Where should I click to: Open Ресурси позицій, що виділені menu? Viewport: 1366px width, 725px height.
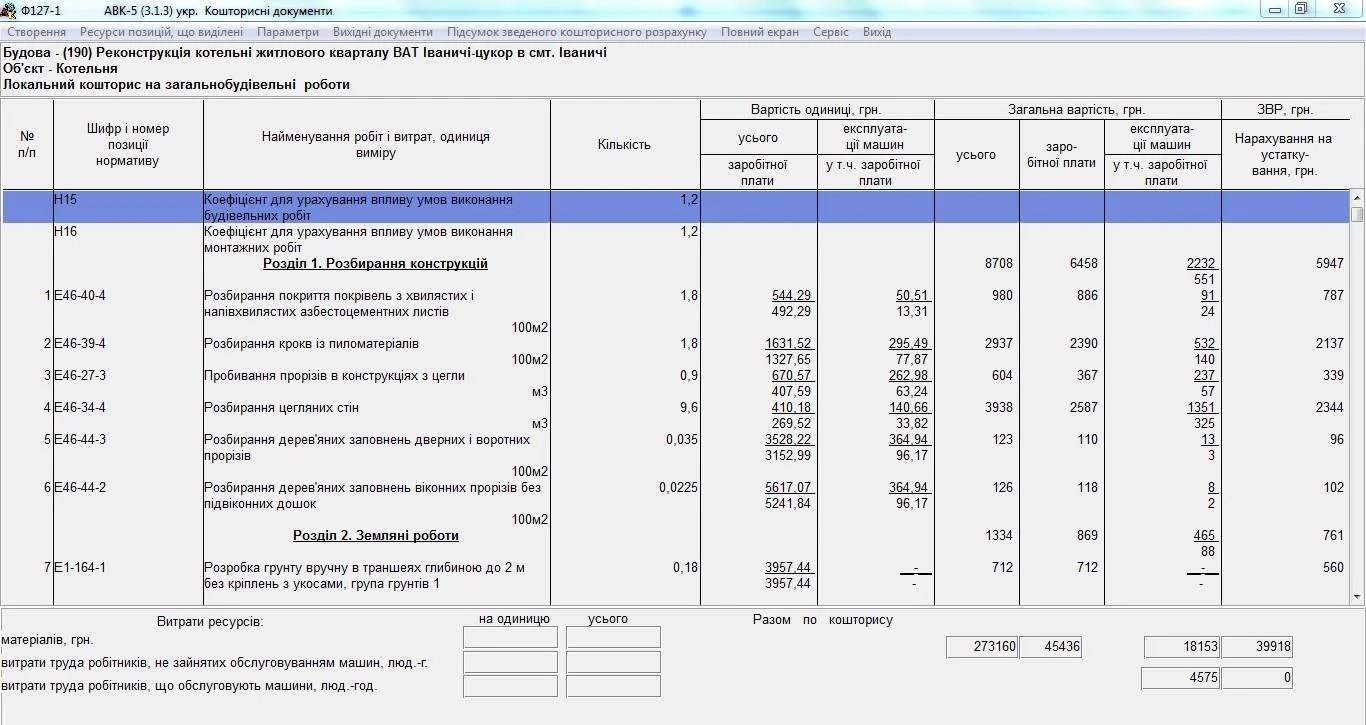(161, 32)
